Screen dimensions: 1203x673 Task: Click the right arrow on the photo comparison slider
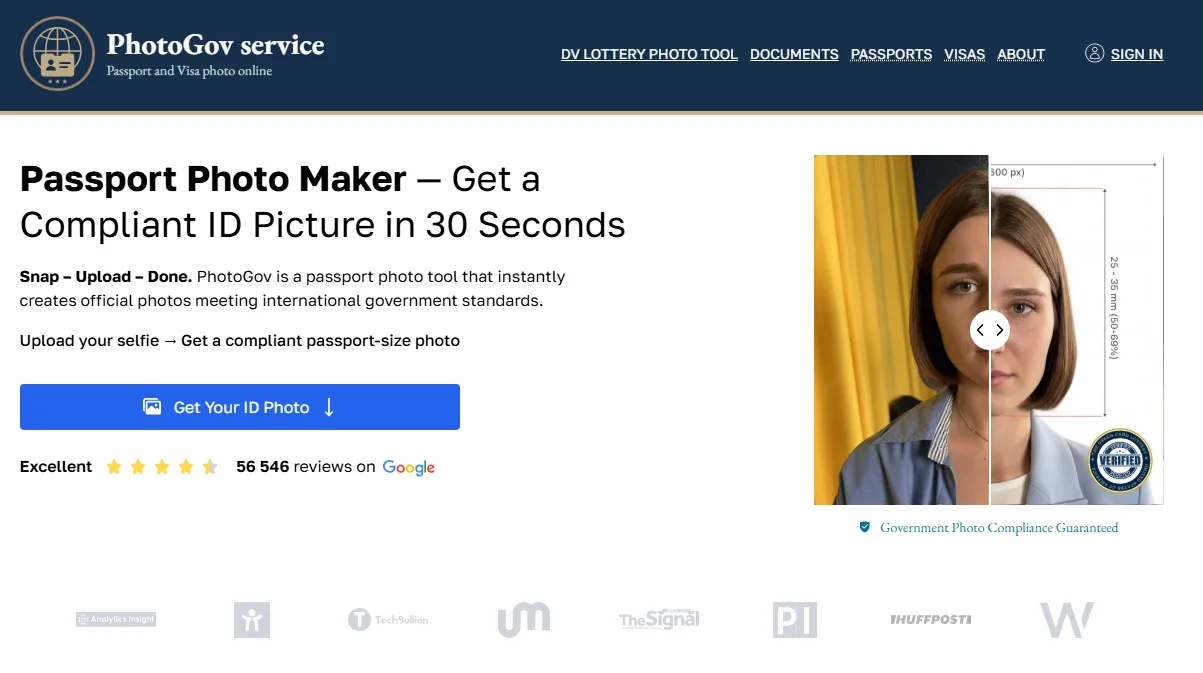coord(999,330)
